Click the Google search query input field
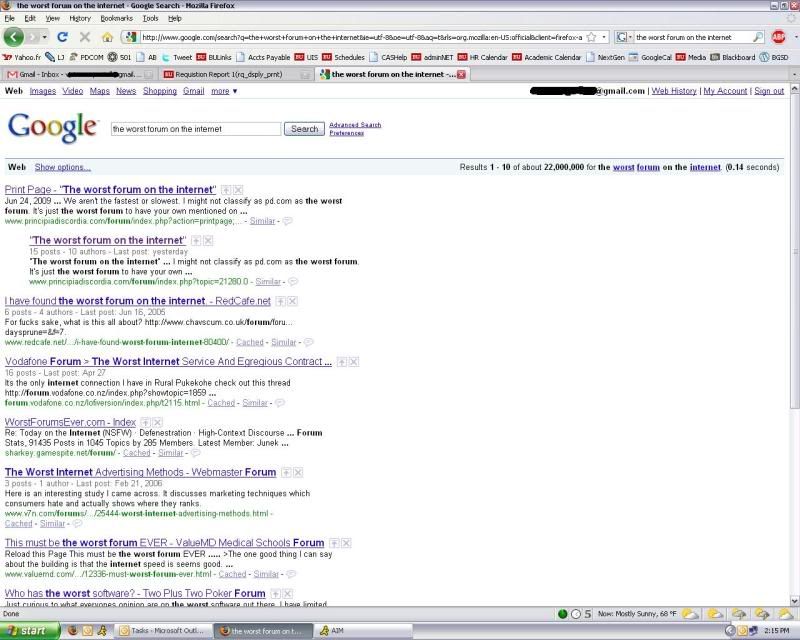Viewport: 800px width, 640px height. (196, 129)
